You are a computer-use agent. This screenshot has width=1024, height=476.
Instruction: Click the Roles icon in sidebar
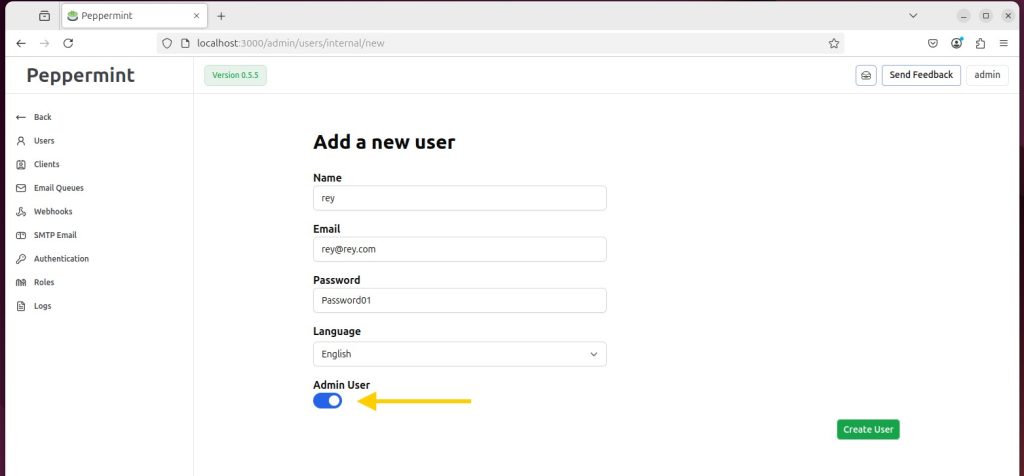click(x=21, y=282)
